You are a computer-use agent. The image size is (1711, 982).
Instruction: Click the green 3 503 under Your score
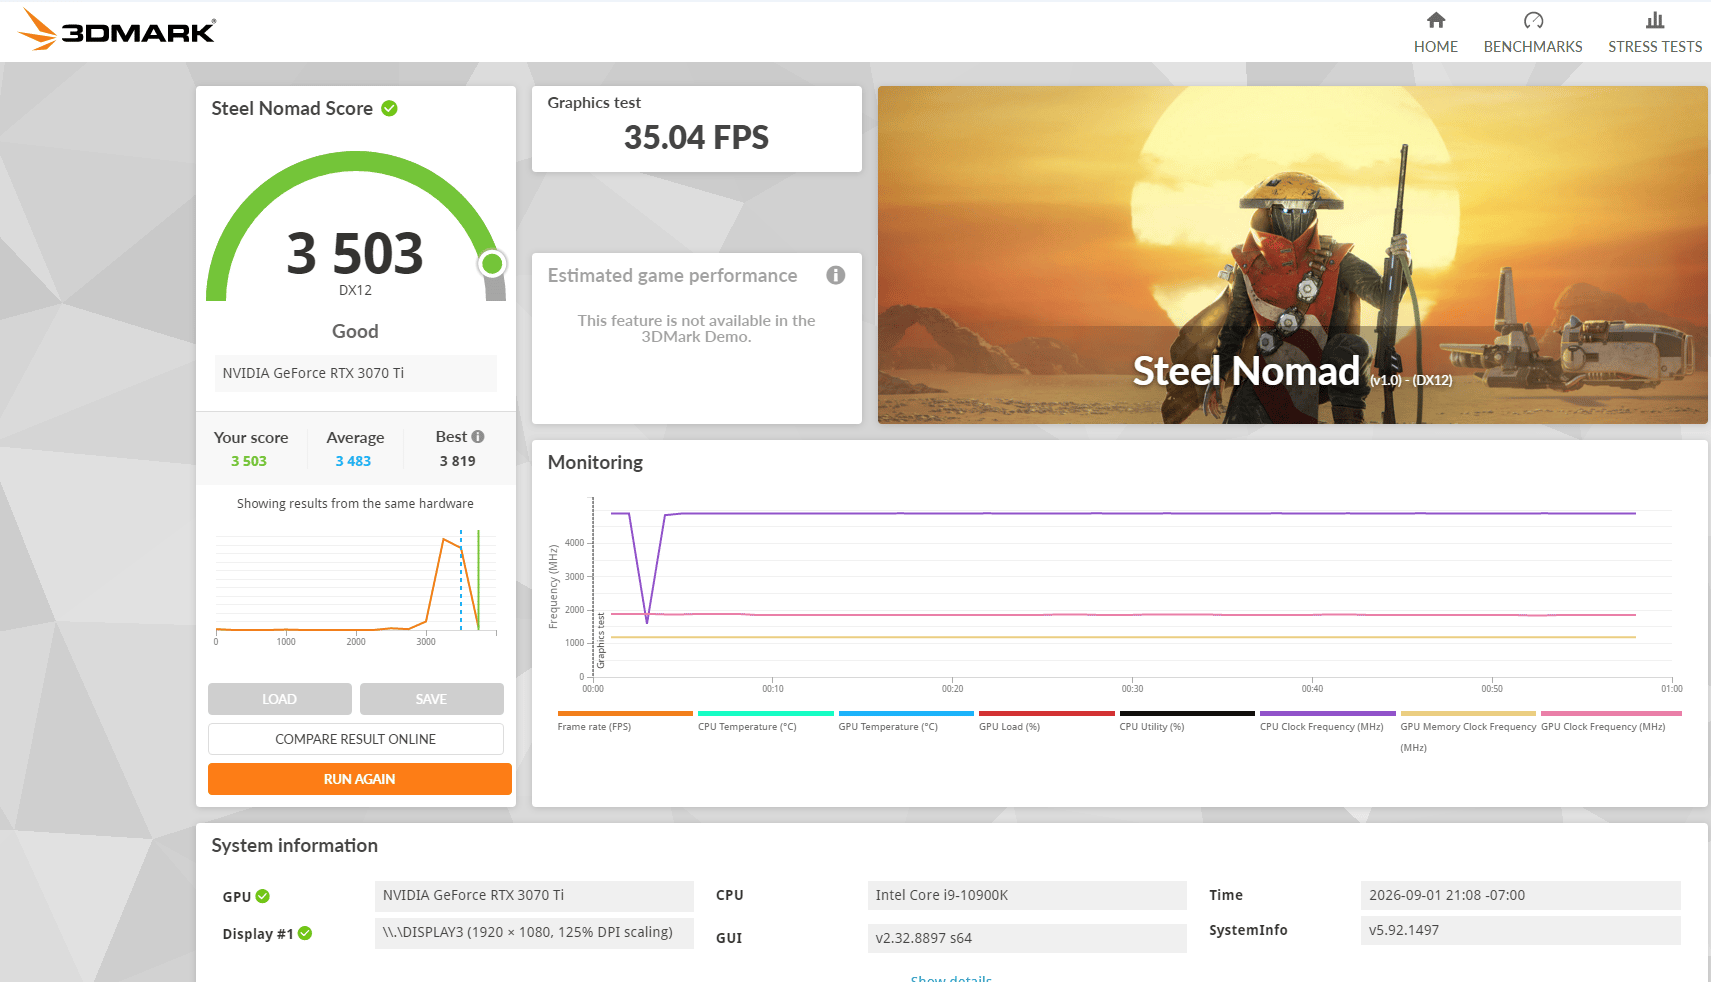[249, 461]
